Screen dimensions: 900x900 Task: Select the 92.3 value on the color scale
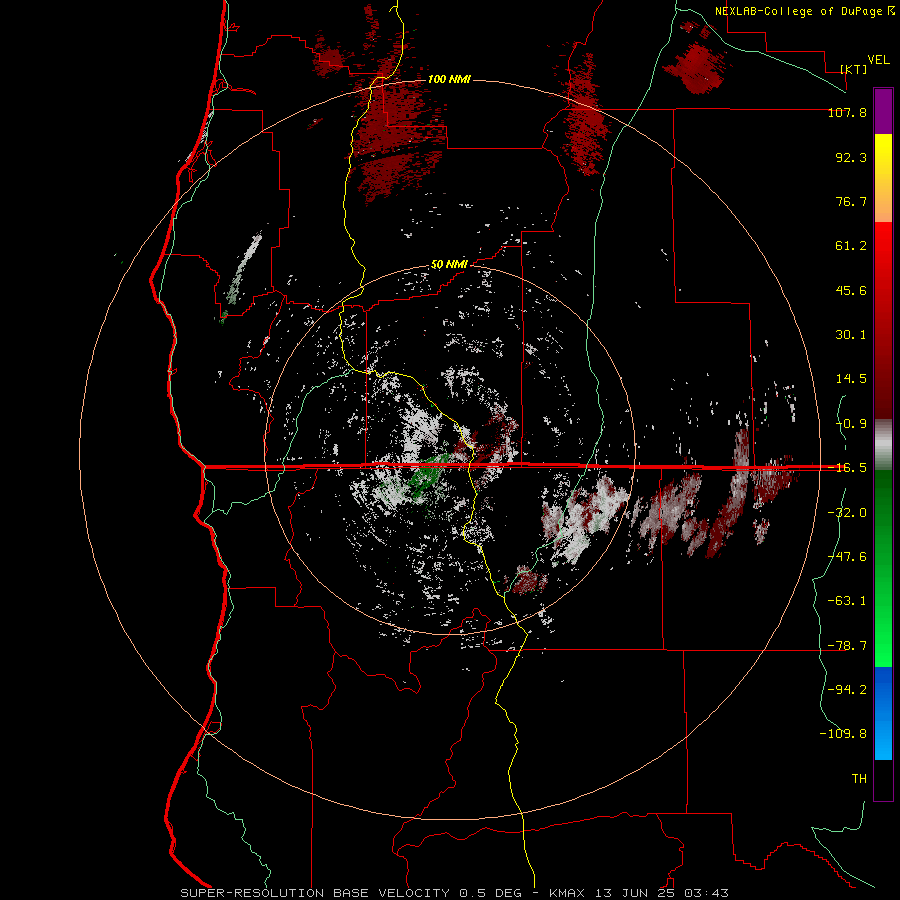coord(851,157)
